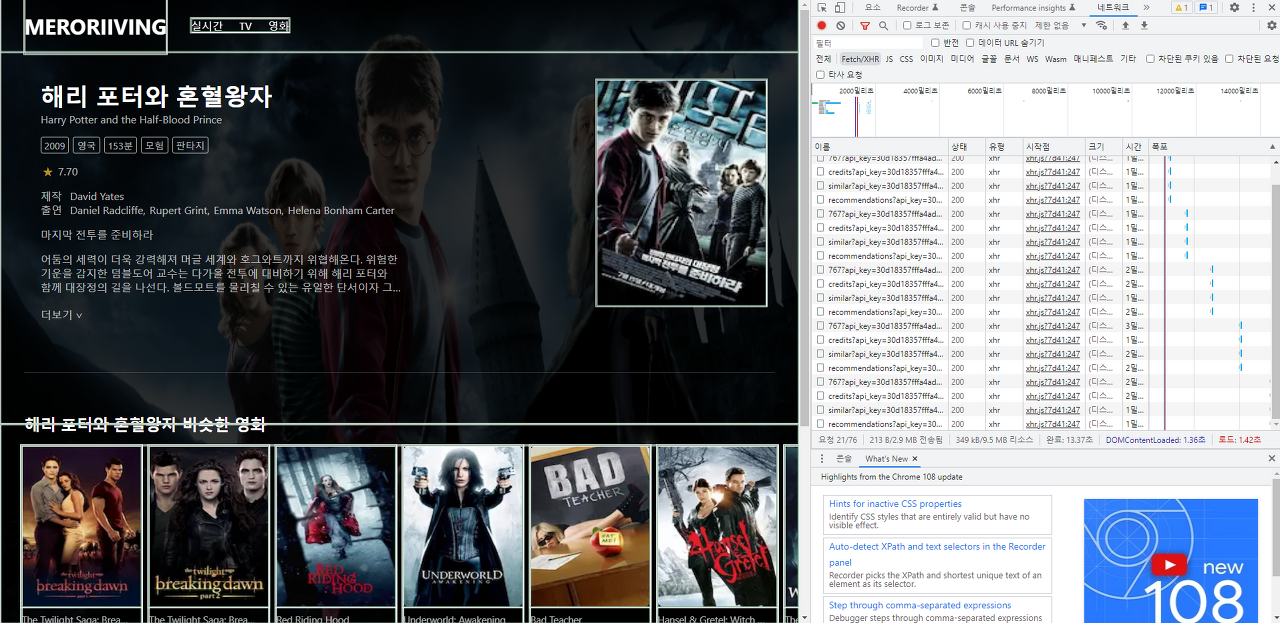The width and height of the screenshot is (1280, 623).
Task: Filter requests by 문서
Action: [1011, 59]
